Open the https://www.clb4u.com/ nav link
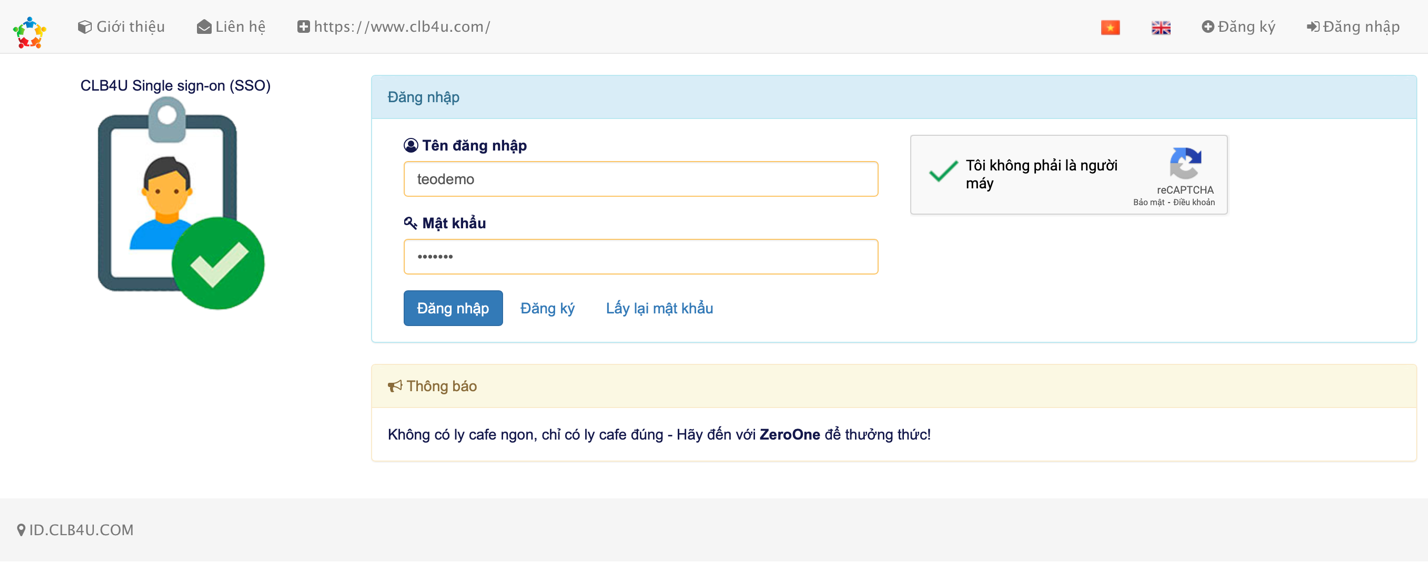 (x=394, y=27)
